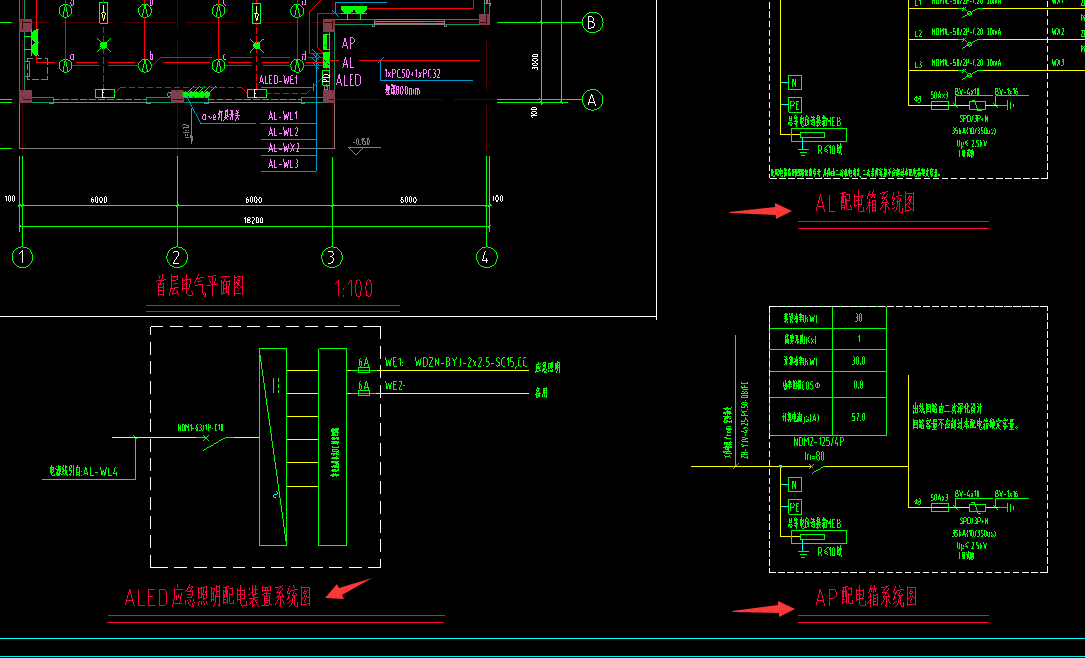
Task: Click table value 30 in AP diagram
Action: coord(859,318)
